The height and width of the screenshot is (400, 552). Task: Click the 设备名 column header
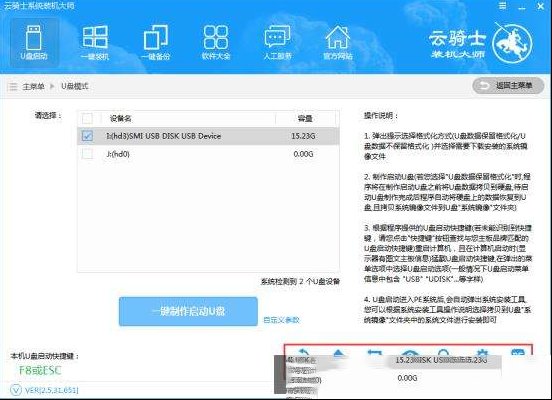120,118
